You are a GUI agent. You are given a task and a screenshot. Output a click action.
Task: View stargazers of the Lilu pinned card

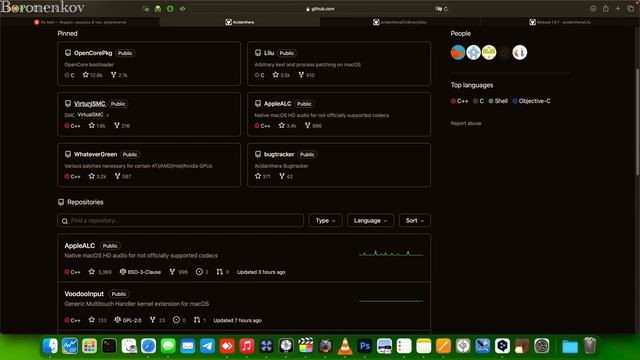click(281, 75)
